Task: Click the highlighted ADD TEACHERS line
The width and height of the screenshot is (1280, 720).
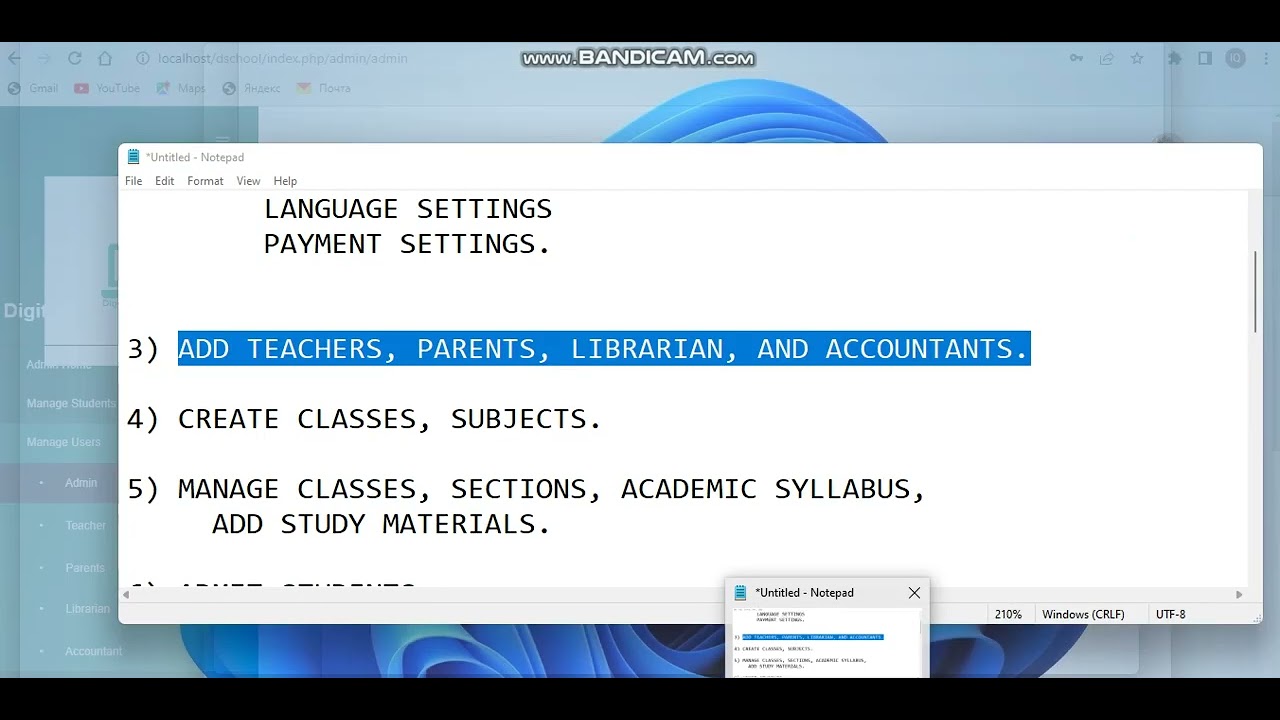Action: pos(604,348)
